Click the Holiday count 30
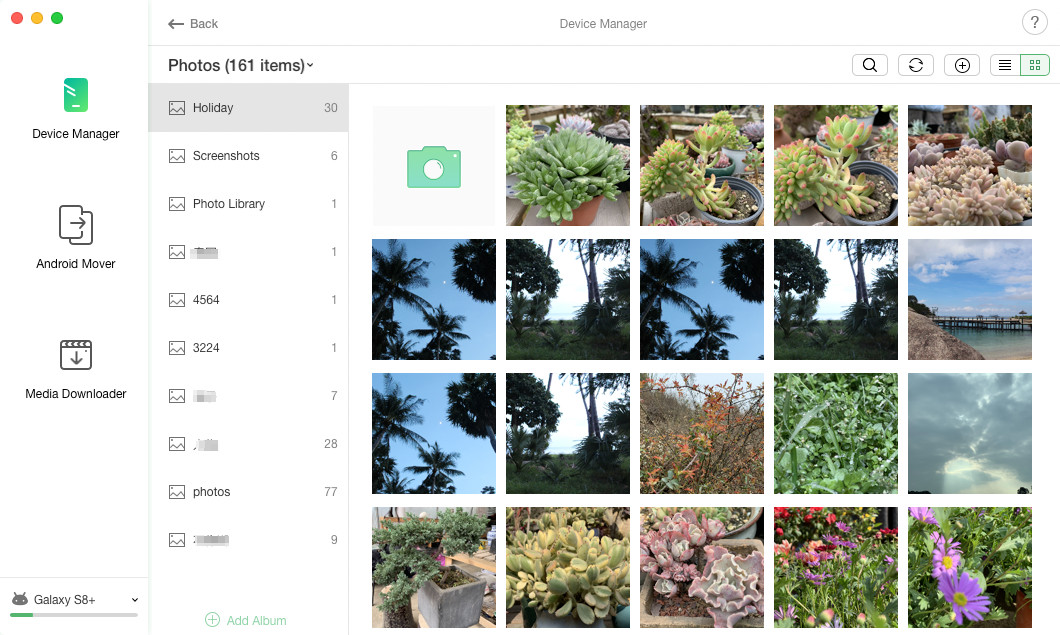Image resolution: width=1060 pixels, height=635 pixels. 331,108
